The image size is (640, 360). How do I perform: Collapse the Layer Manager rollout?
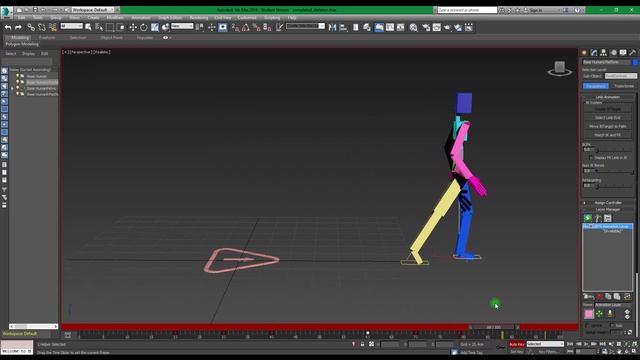608,209
